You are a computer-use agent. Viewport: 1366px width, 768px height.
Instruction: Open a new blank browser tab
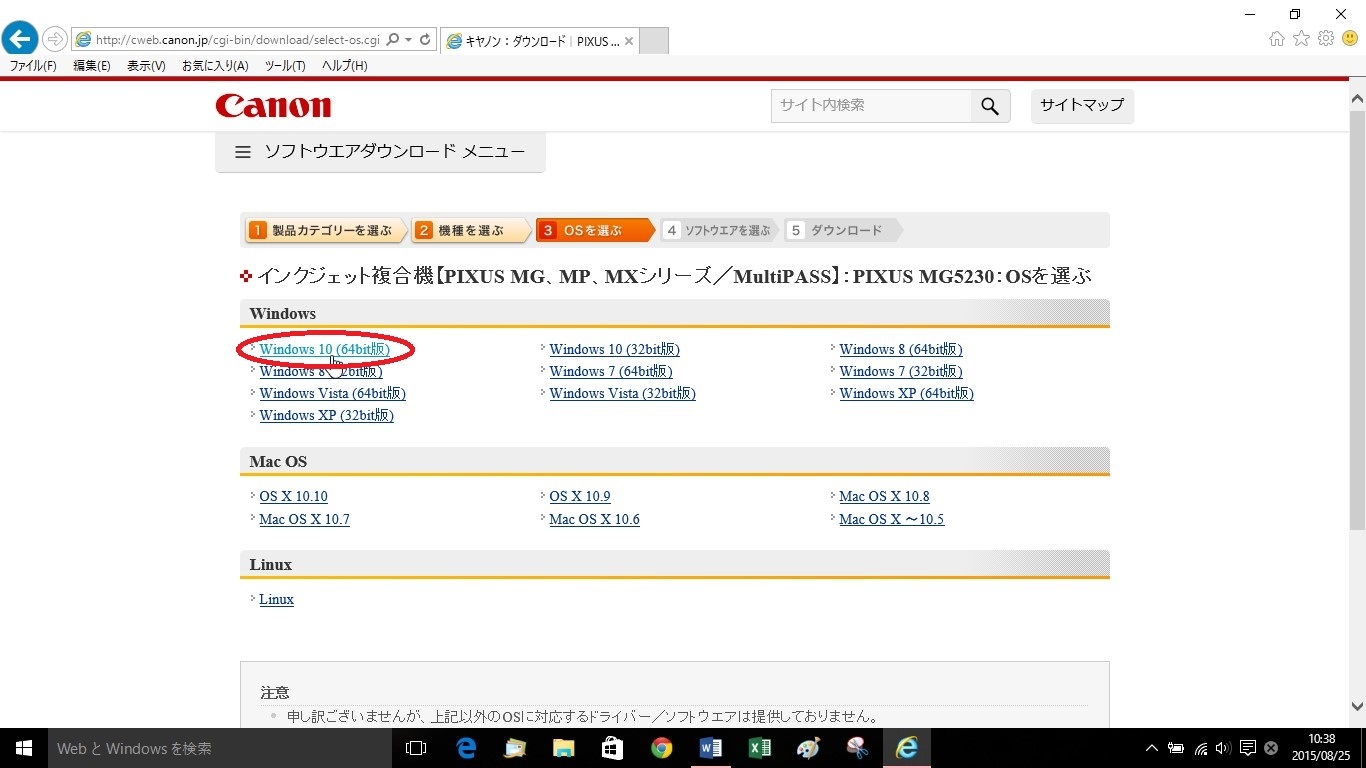[x=653, y=41]
